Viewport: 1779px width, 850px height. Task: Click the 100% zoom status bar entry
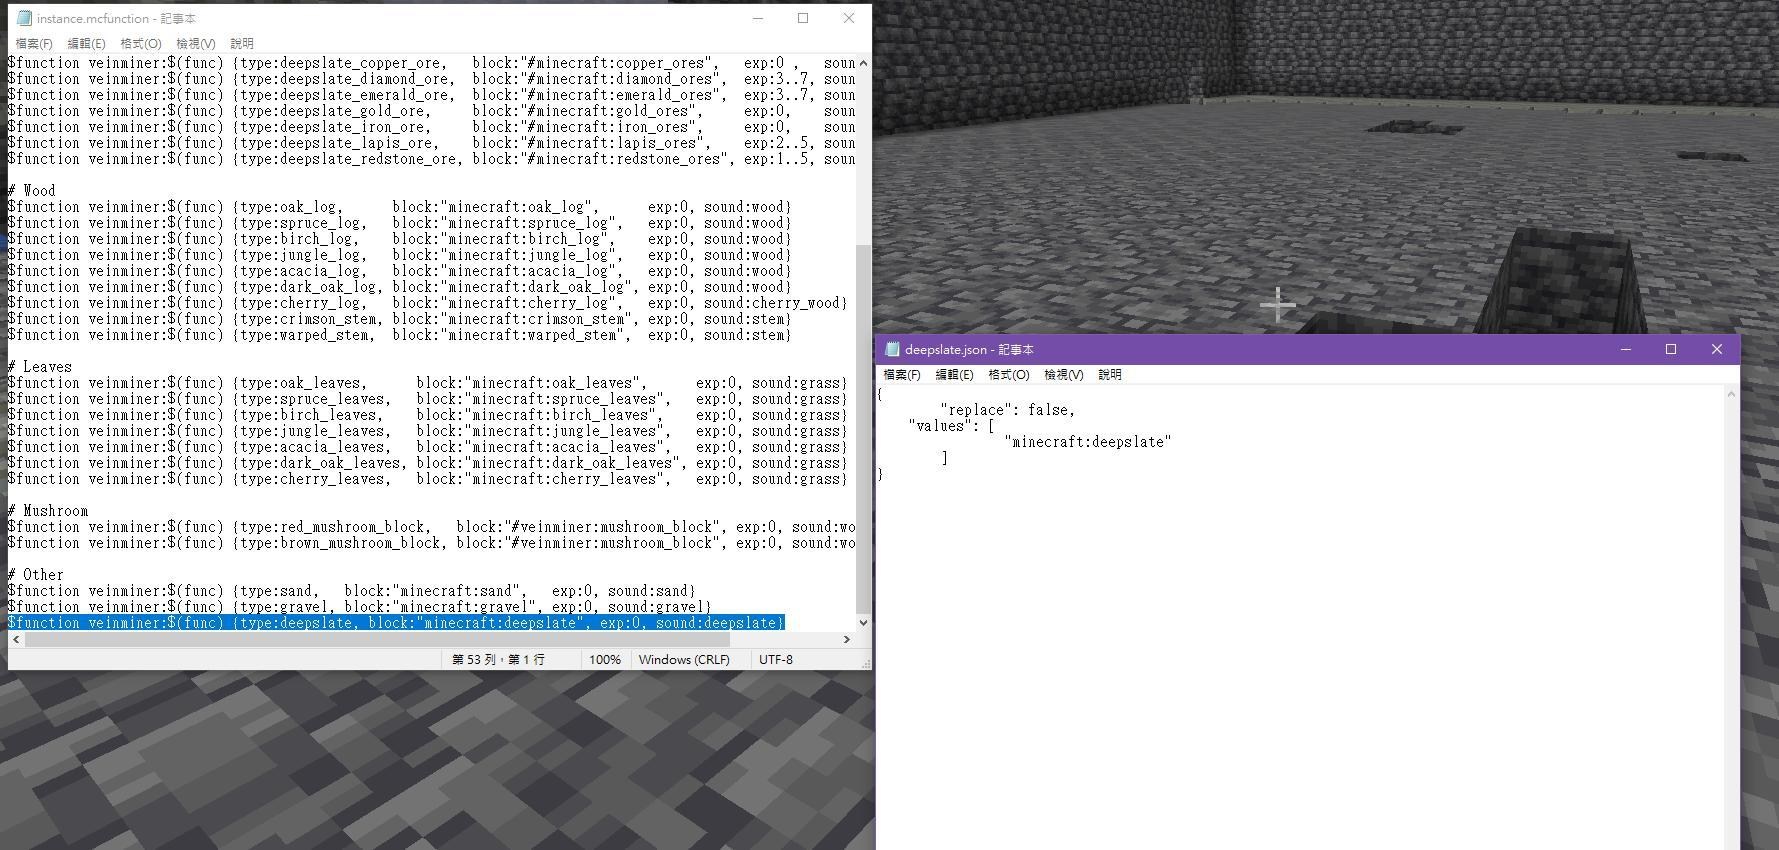[x=605, y=660]
